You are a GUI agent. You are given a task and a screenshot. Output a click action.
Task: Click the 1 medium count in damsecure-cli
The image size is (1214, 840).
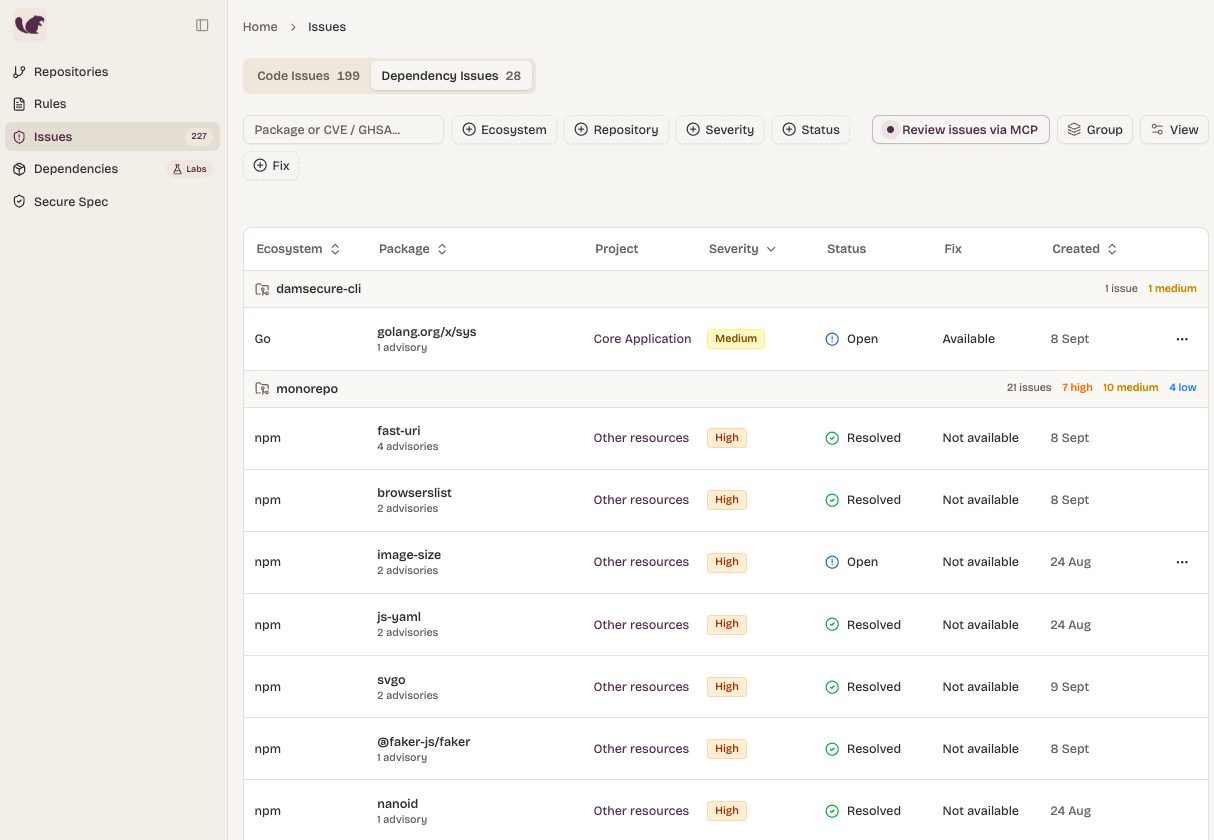tap(1172, 289)
